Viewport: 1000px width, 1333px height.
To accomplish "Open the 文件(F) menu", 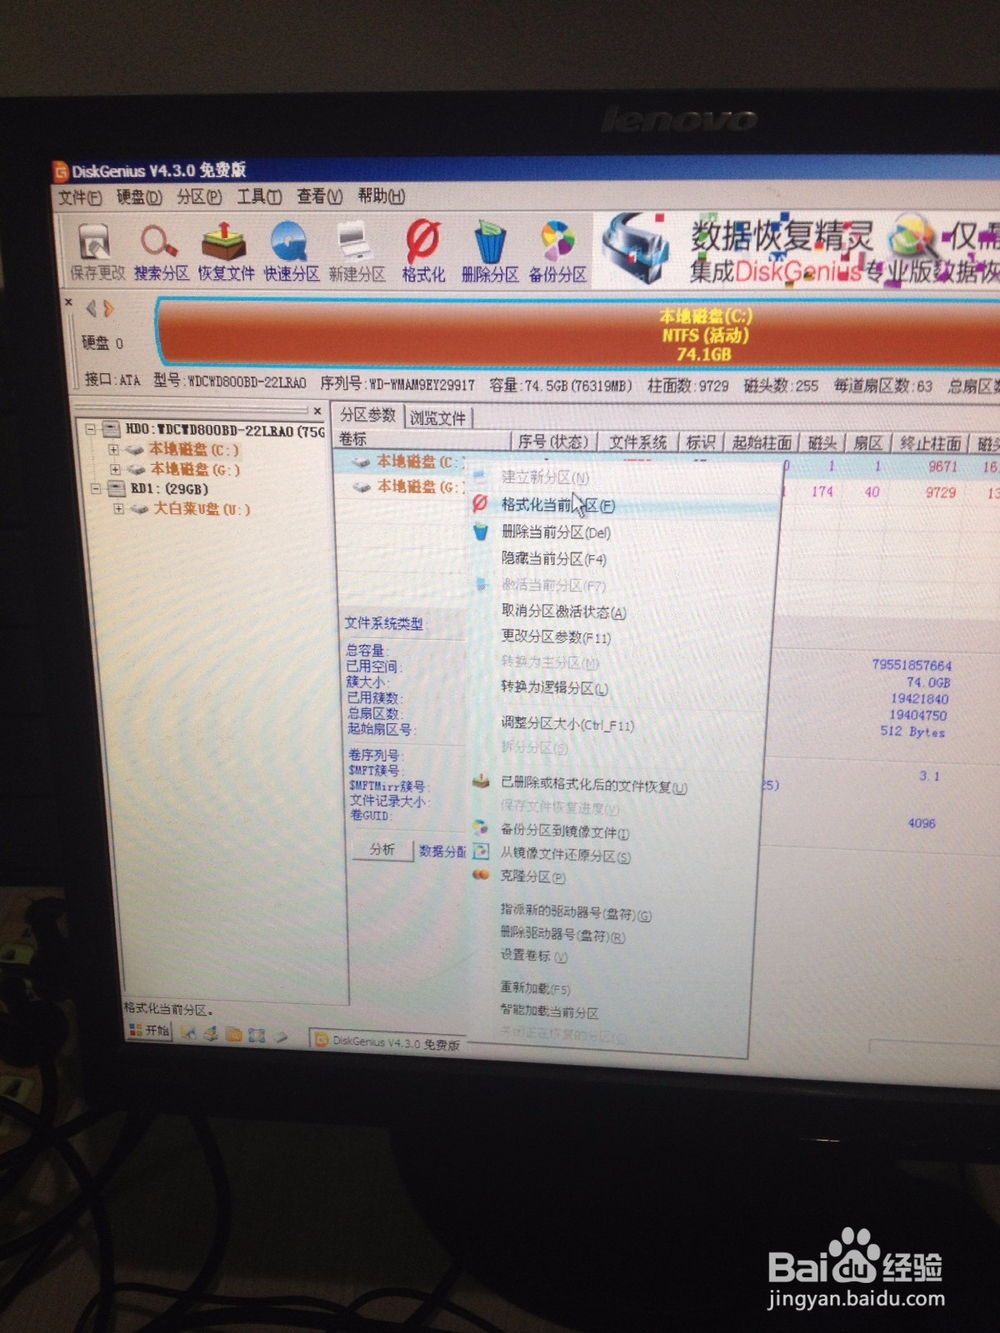I will [79, 197].
